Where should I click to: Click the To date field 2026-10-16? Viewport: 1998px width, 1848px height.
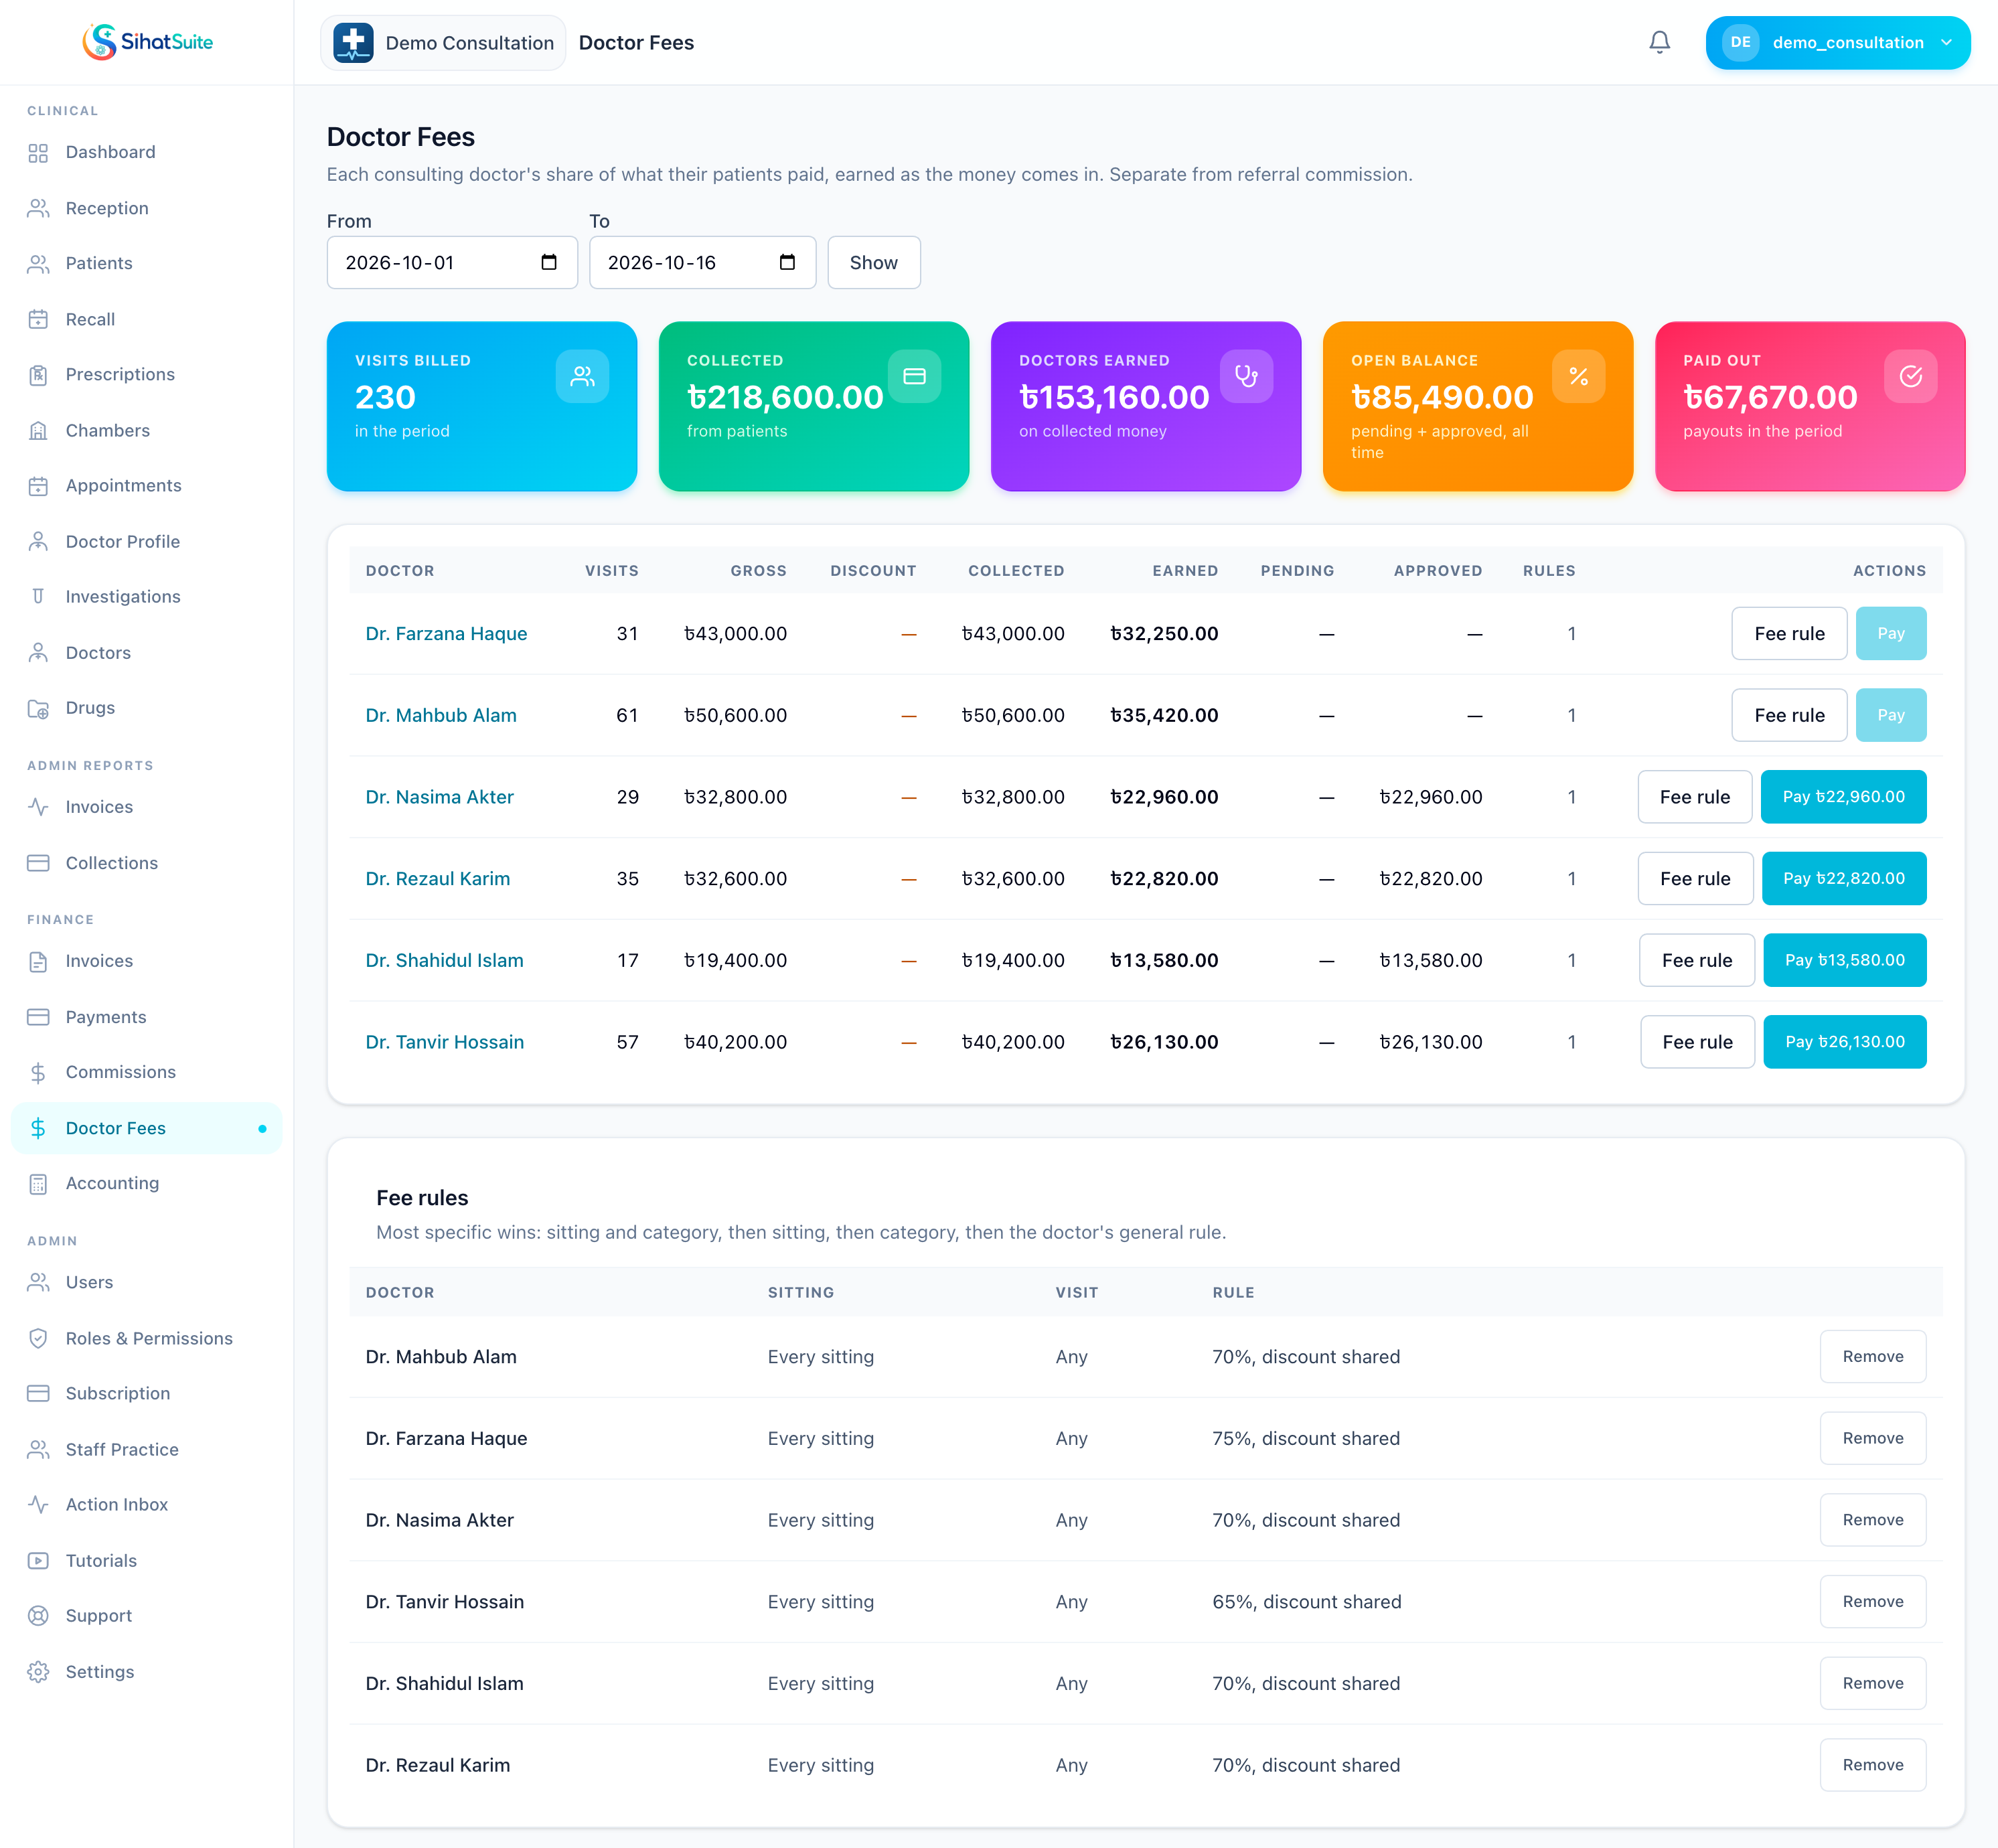coord(702,262)
